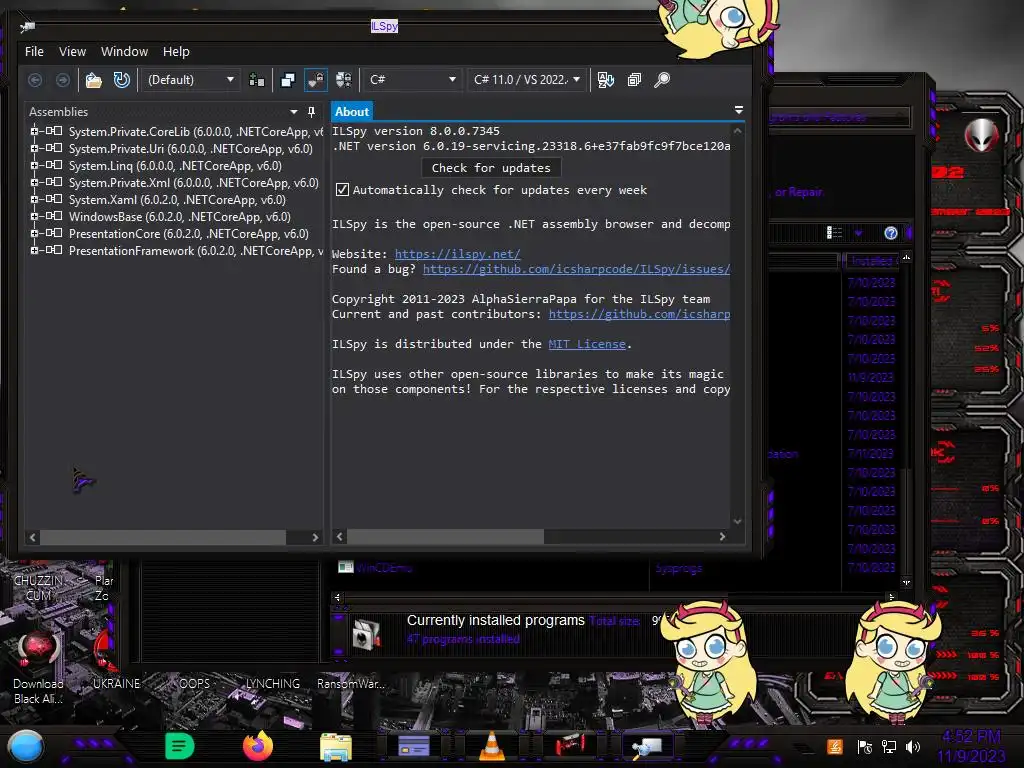
Task: Open the File menu
Action: [x=35, y=52]
